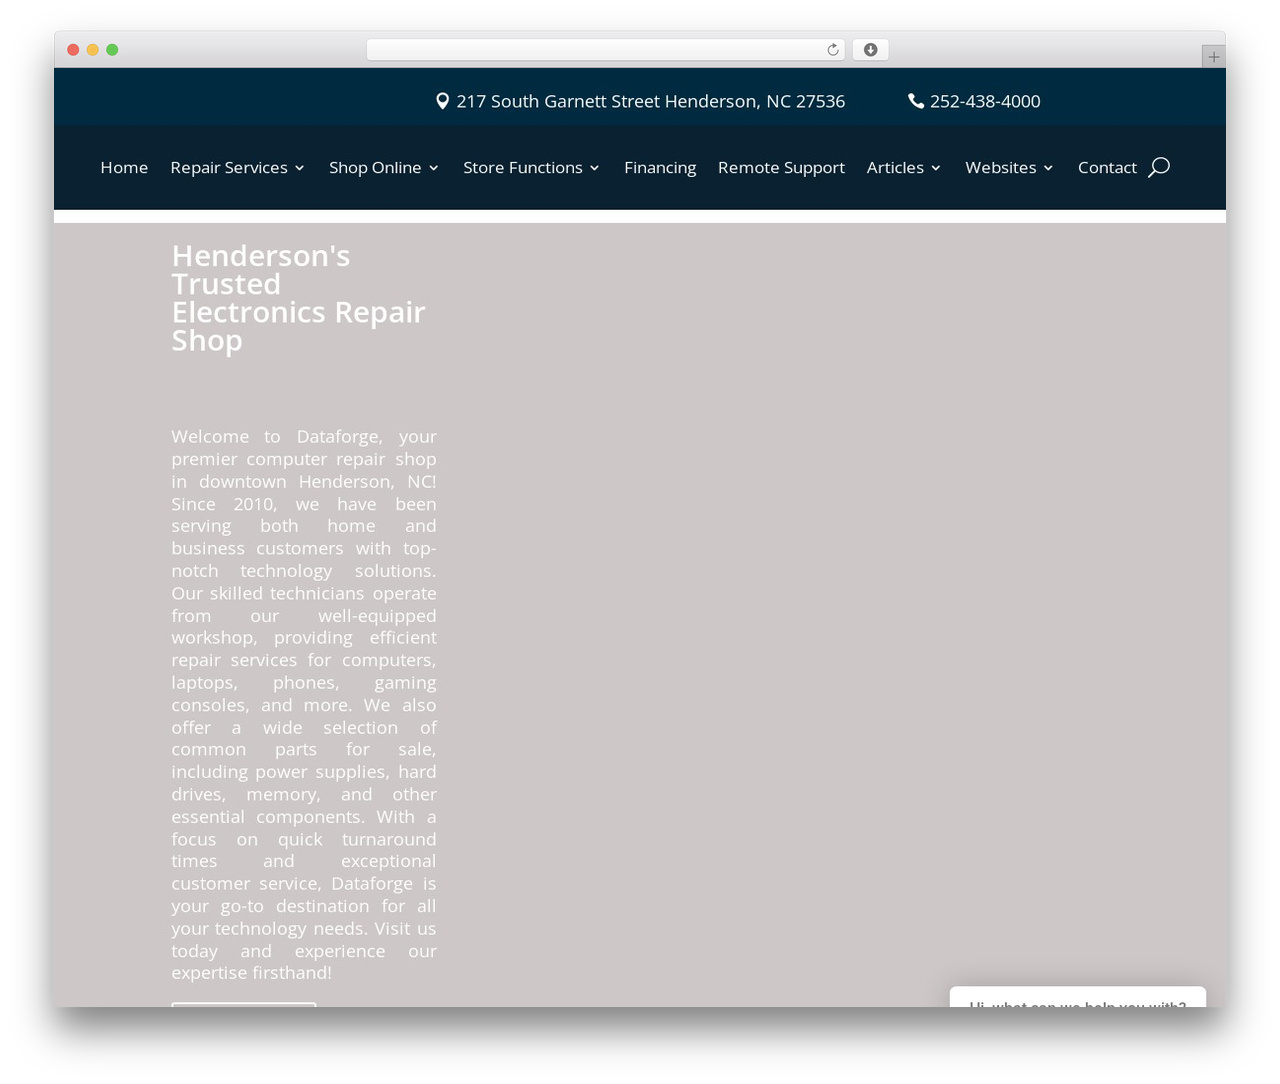Expand the Articles submenu chevron
The width and height of the screenshot is (1280, 1084).
pos(936,168)
